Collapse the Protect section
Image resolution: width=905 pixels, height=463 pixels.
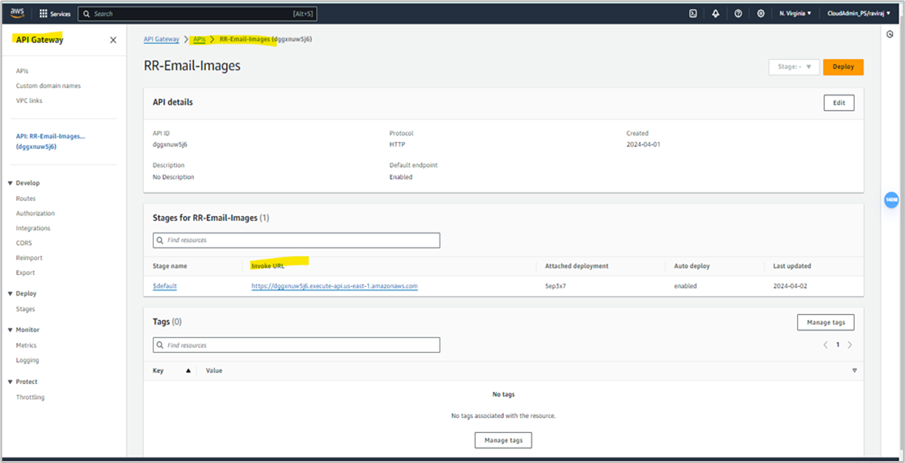10,382
